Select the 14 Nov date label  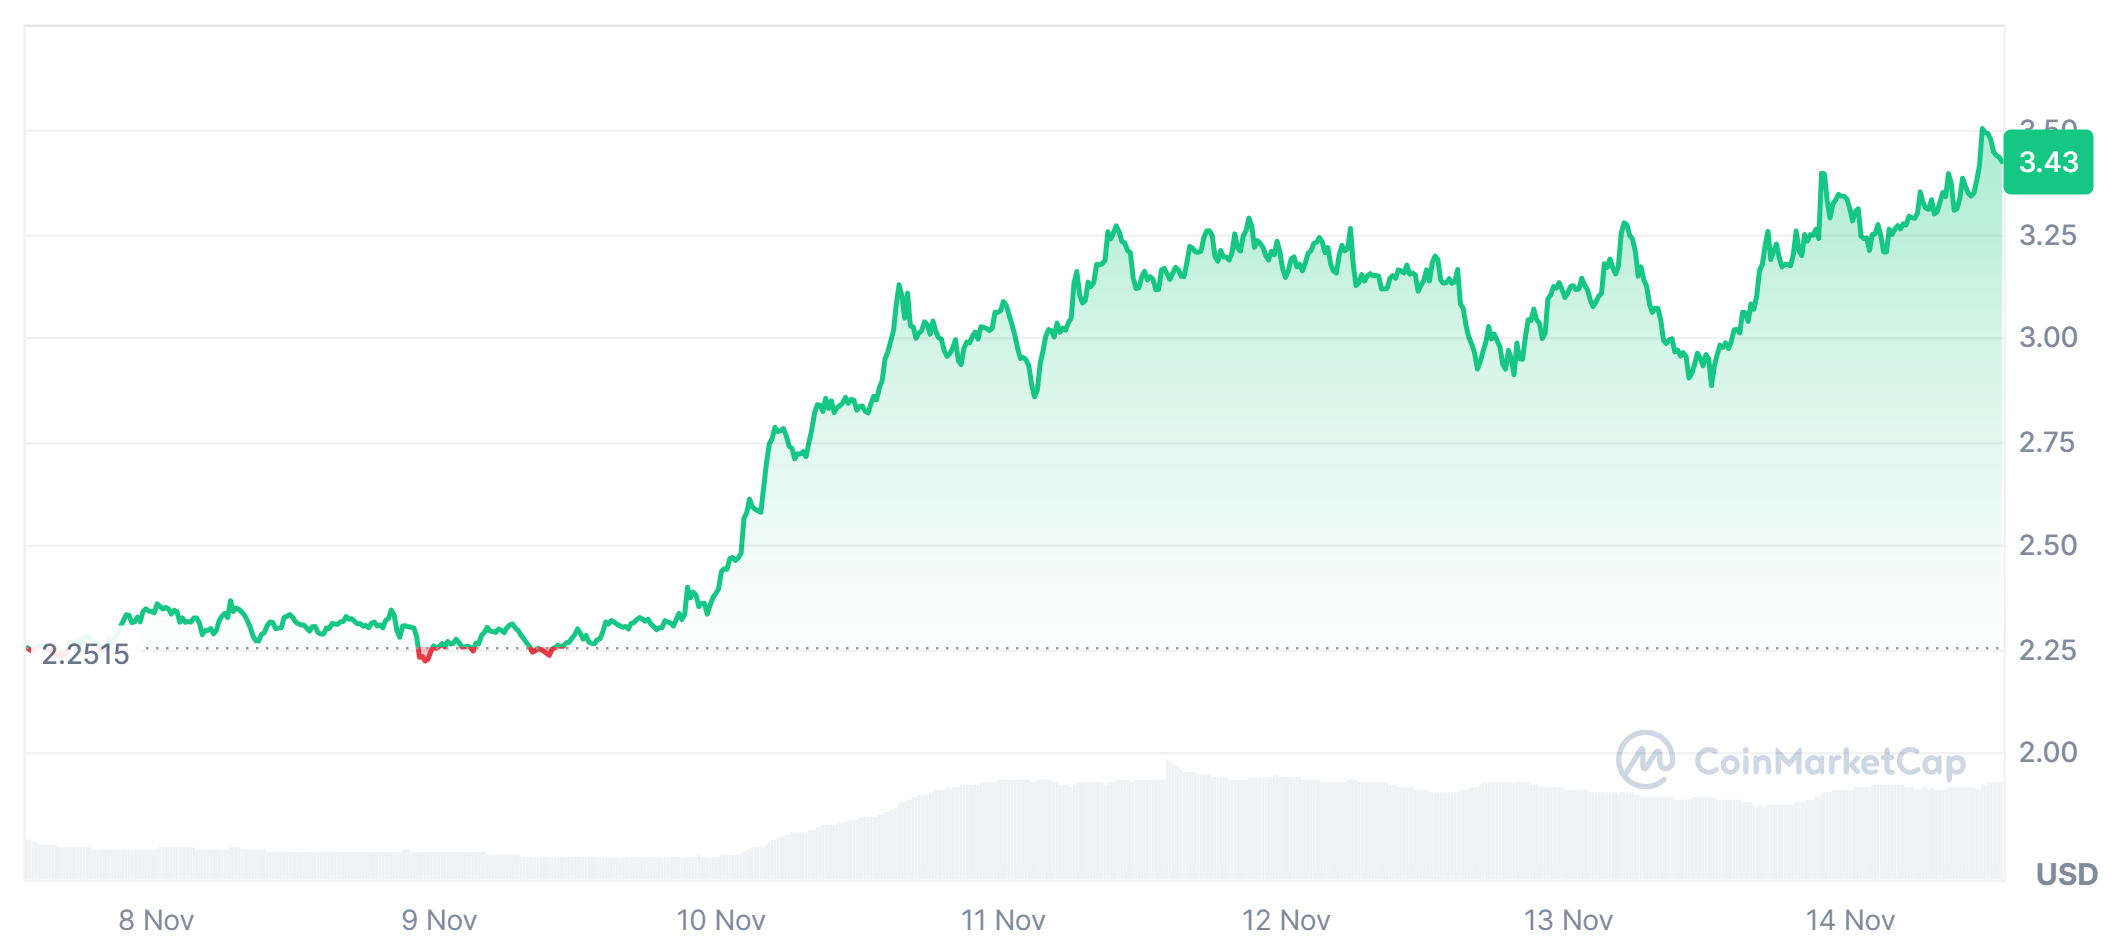tap(1850, 920)
